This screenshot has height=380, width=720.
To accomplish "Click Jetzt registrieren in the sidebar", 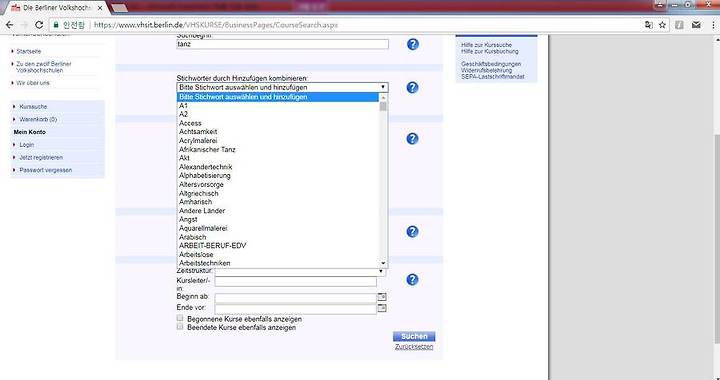I will 41,157.
